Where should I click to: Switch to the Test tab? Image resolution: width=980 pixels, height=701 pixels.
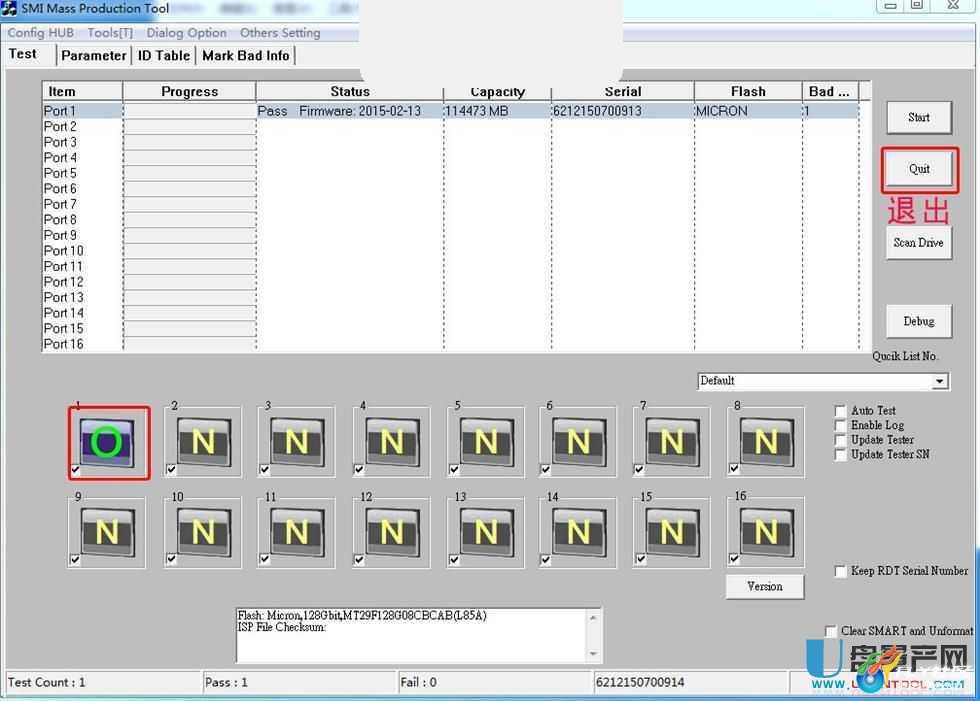tap(22, 54)
